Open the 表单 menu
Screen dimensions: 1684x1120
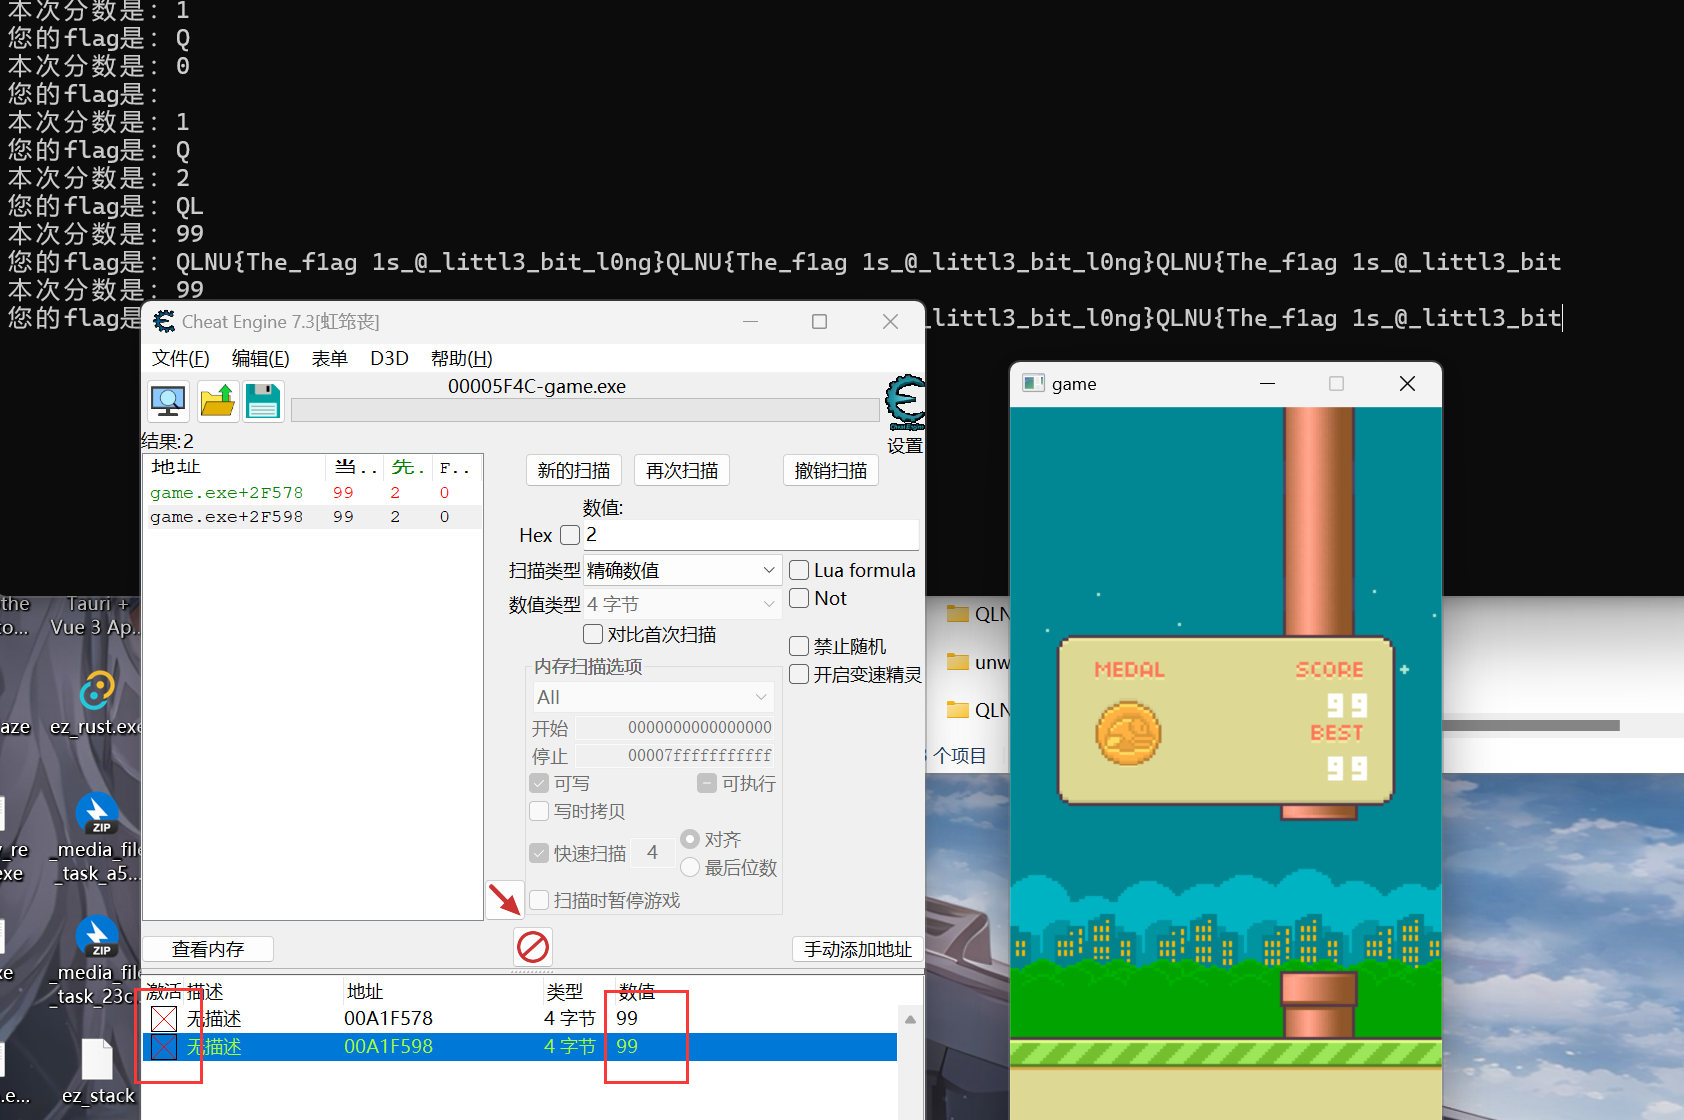[x=330, y=358]
